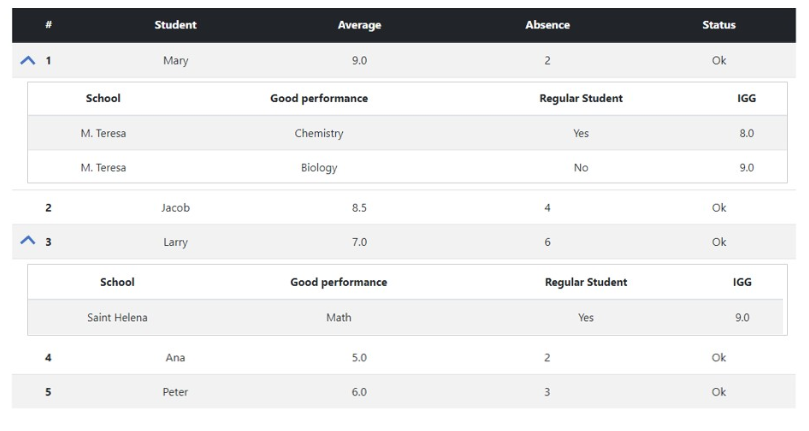The height and width of the screenshot is (431, 809).
Task: Select the row for student Ana
Action: coord(175,358)
